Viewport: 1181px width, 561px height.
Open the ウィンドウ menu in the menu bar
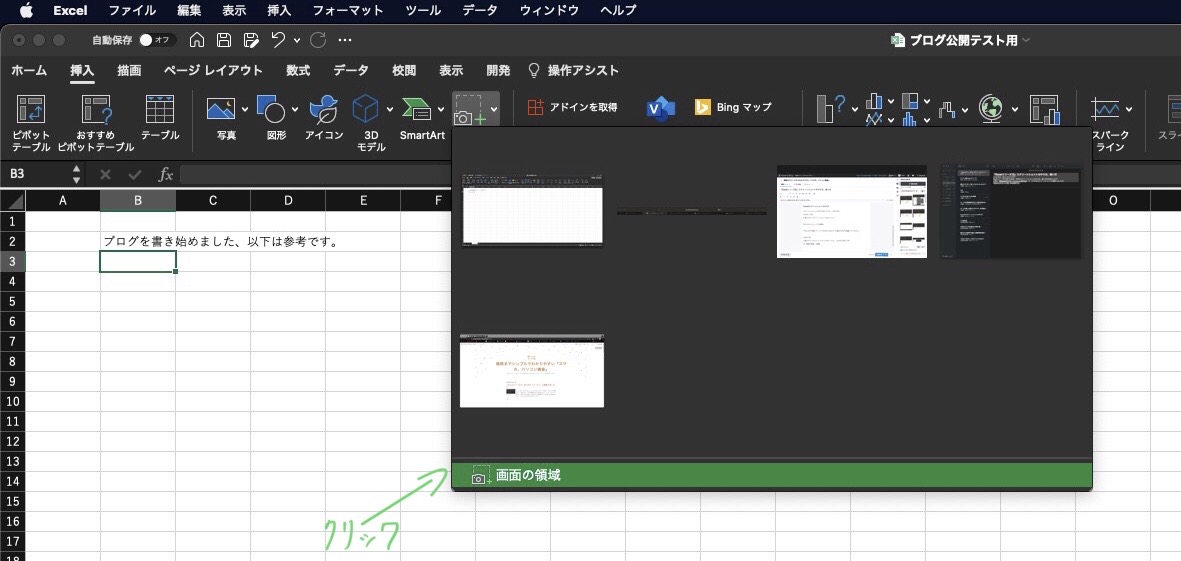coord(549,11)
